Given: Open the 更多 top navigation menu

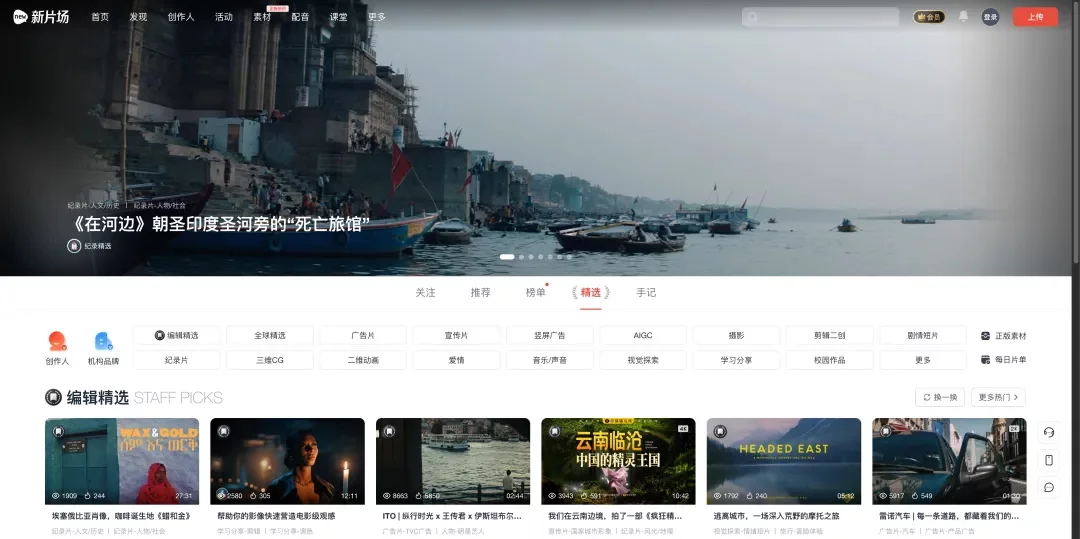Looking at the screenshot, I should click(377, 17).
